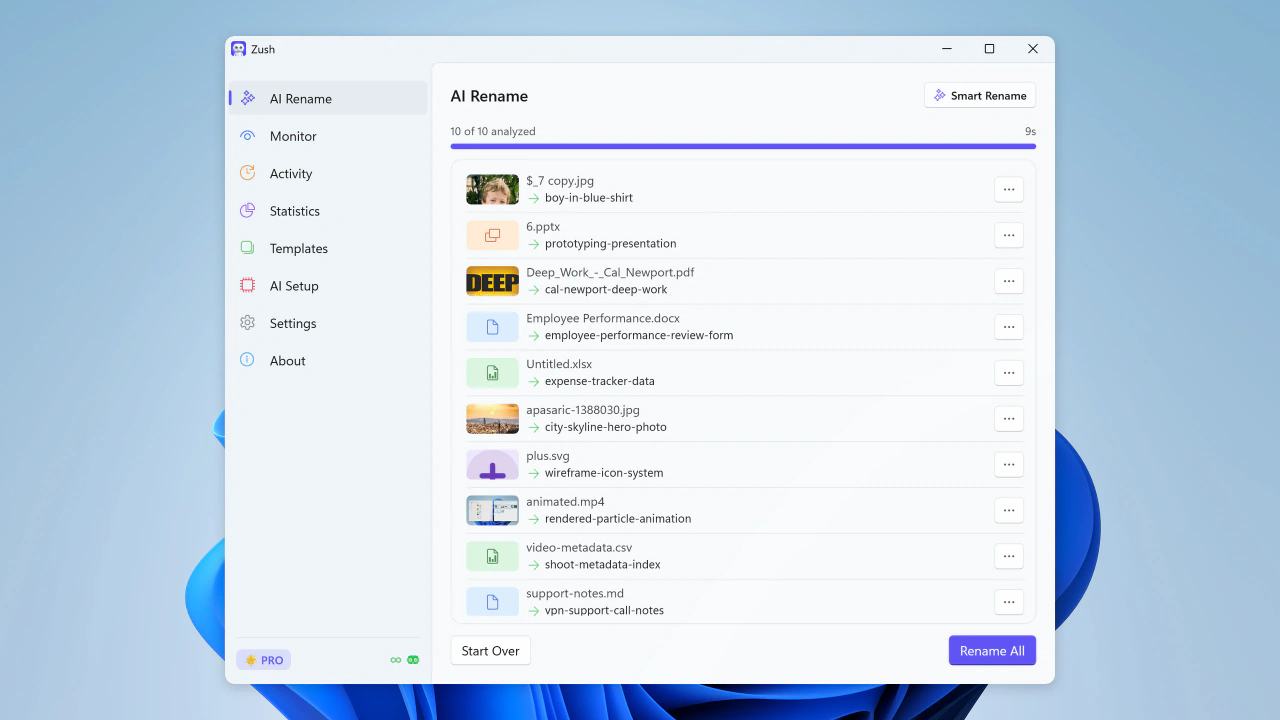Click the Smart Rename button
The height and width of the screenshot is (720, 1280).
[x=980, y=95]
